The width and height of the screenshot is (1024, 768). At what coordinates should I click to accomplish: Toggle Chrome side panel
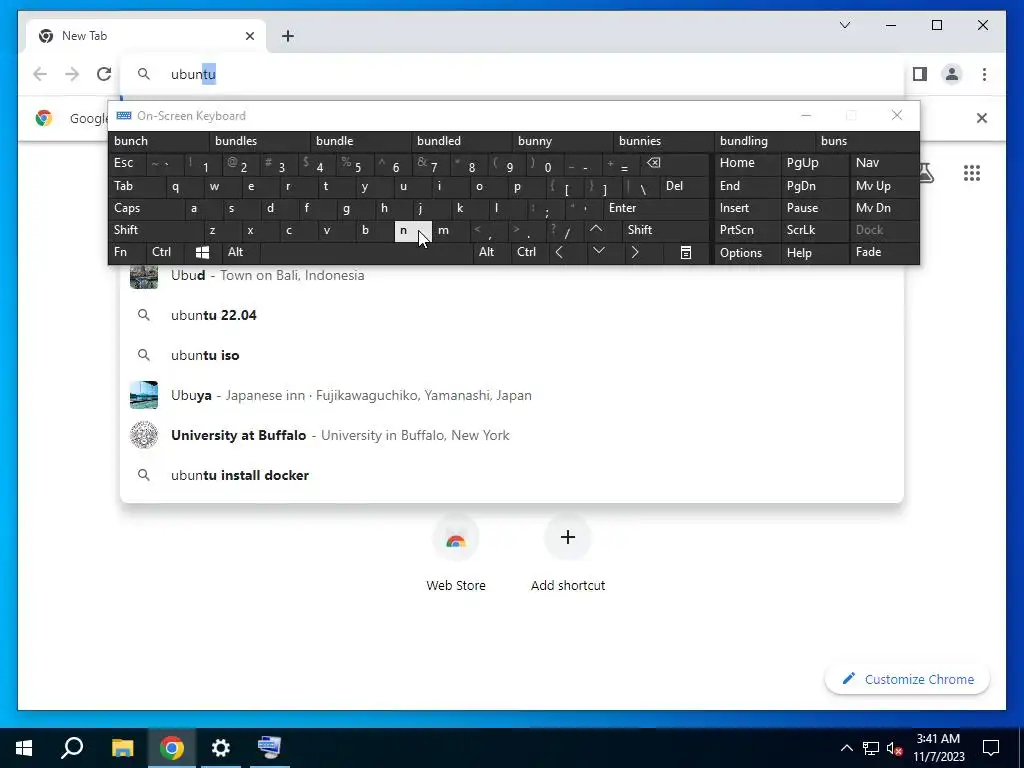920,74
